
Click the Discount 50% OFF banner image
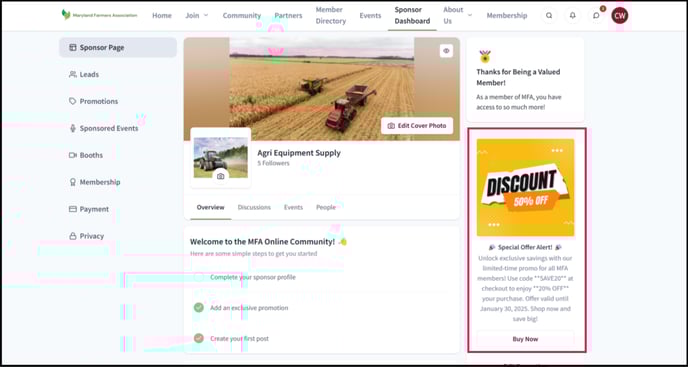[525, 187]
